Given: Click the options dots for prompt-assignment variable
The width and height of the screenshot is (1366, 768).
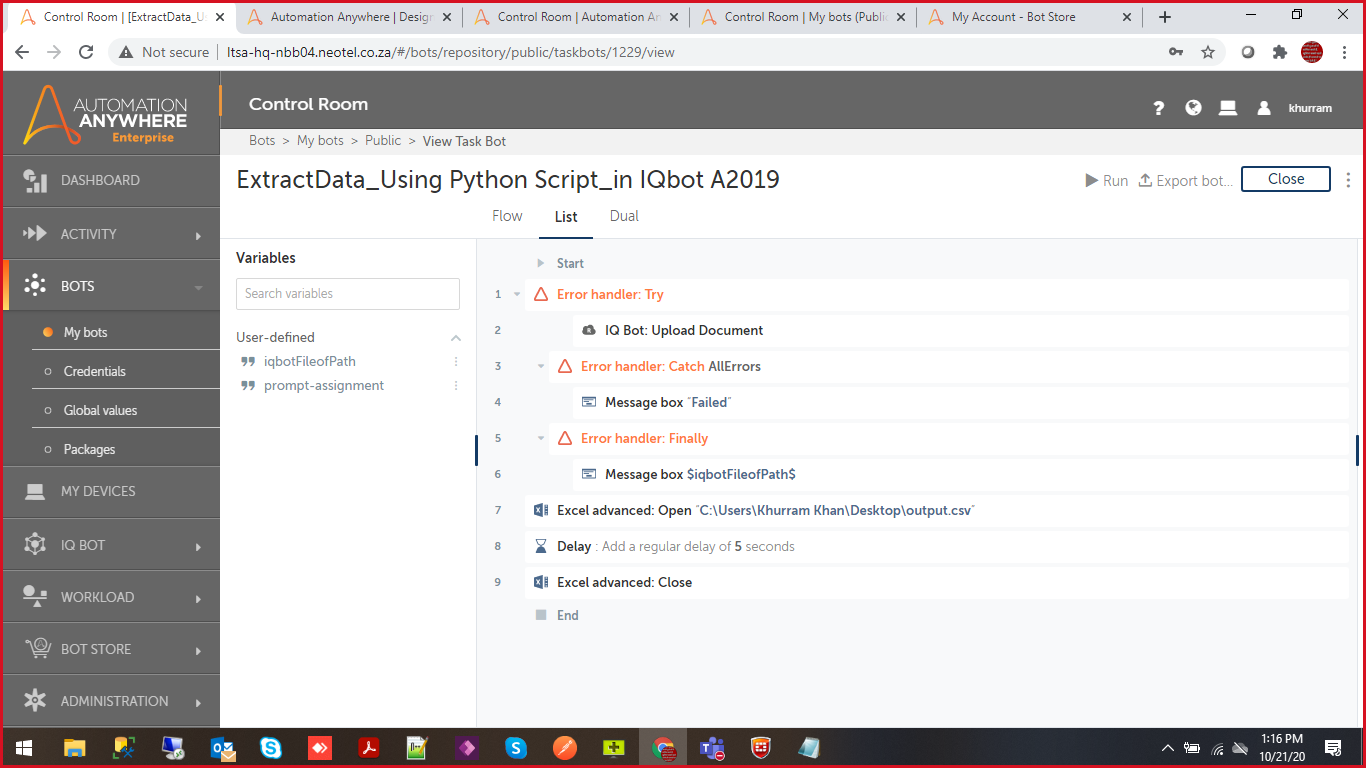Looking at the screenshot, I should click(456, 386).
